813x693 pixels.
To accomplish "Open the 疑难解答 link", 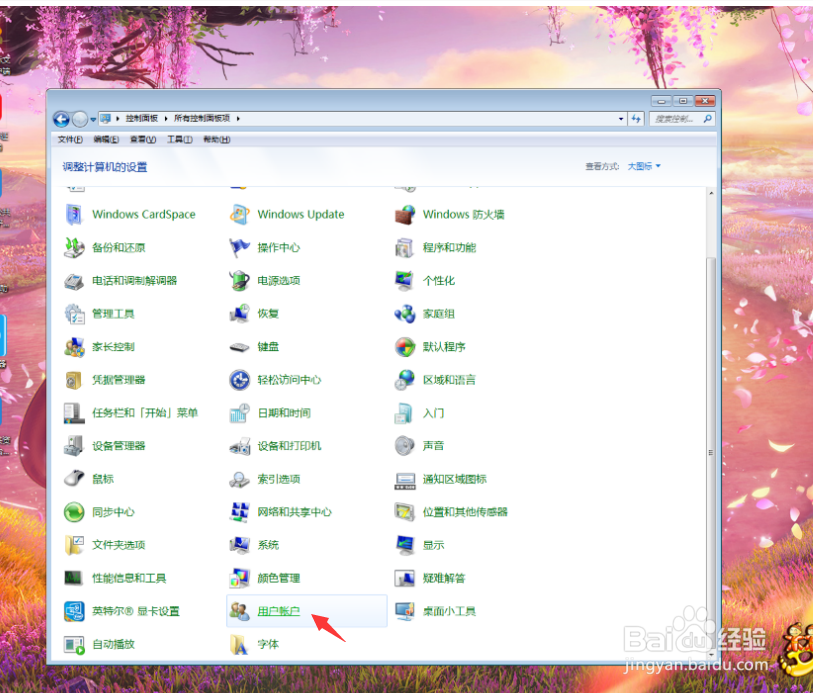I will [x=444, y=578].
